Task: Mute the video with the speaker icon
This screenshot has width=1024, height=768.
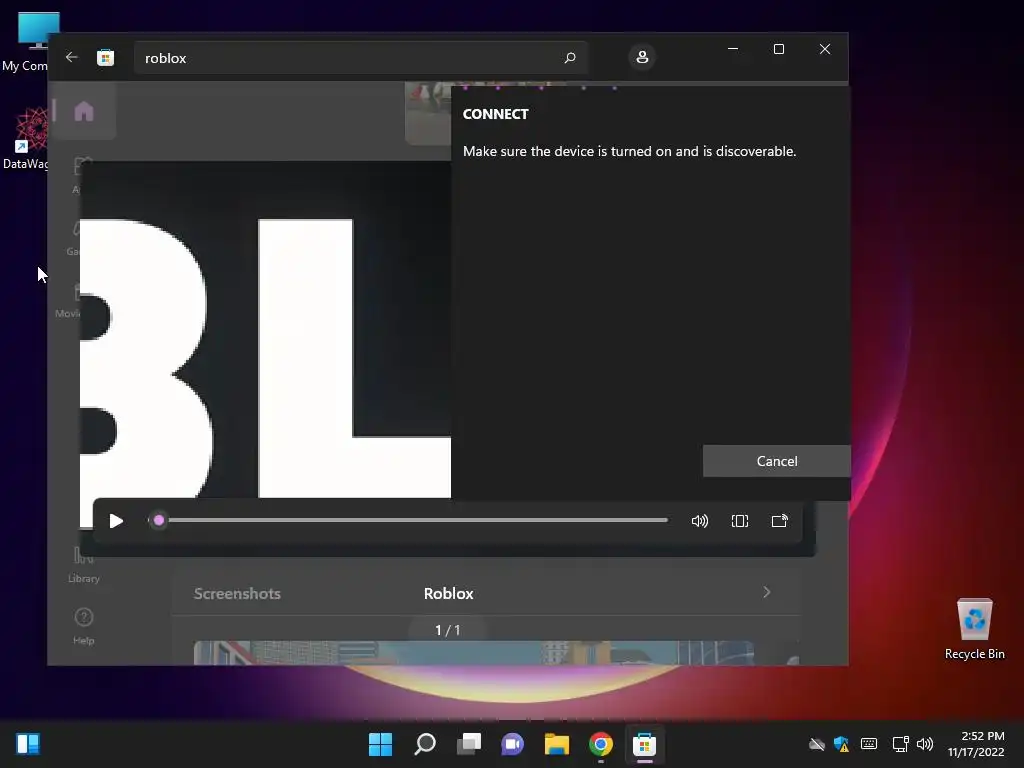Action: (699, 521)
